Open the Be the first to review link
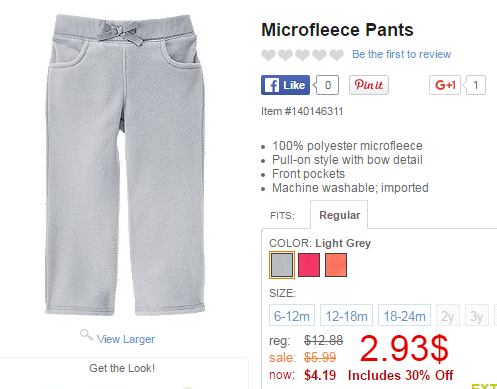 click(401, 54)
